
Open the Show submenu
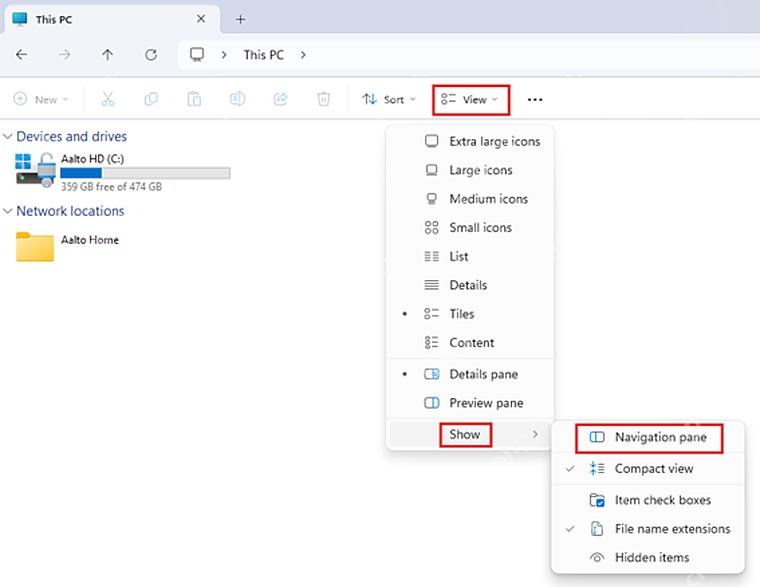click(x=470, y=434)
